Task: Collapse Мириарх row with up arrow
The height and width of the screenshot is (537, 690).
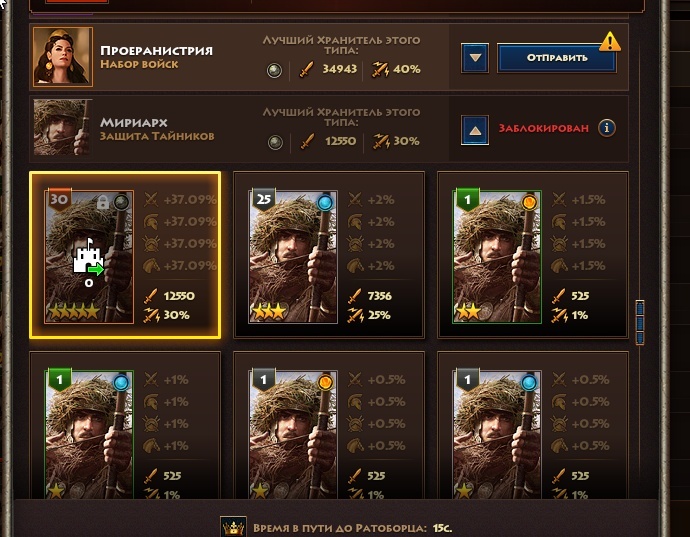Action: [x=475, y=130]
